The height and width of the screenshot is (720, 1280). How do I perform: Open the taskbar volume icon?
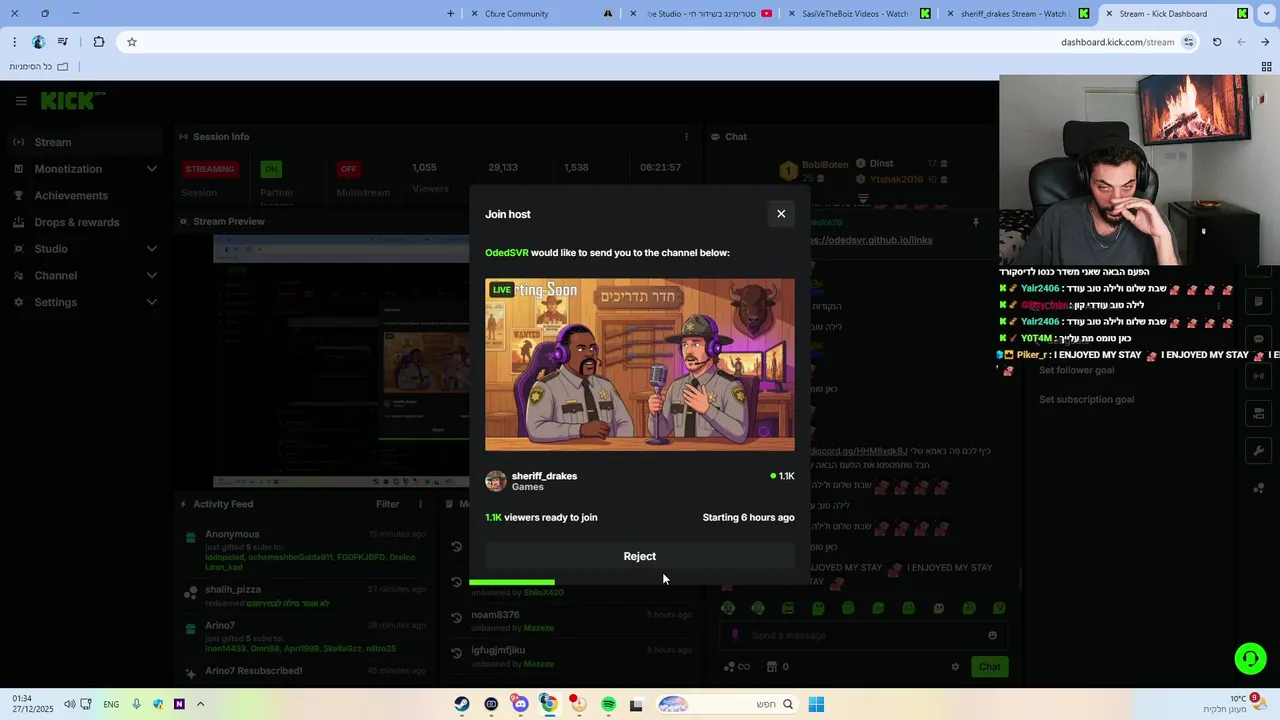[x=69, y=704]
